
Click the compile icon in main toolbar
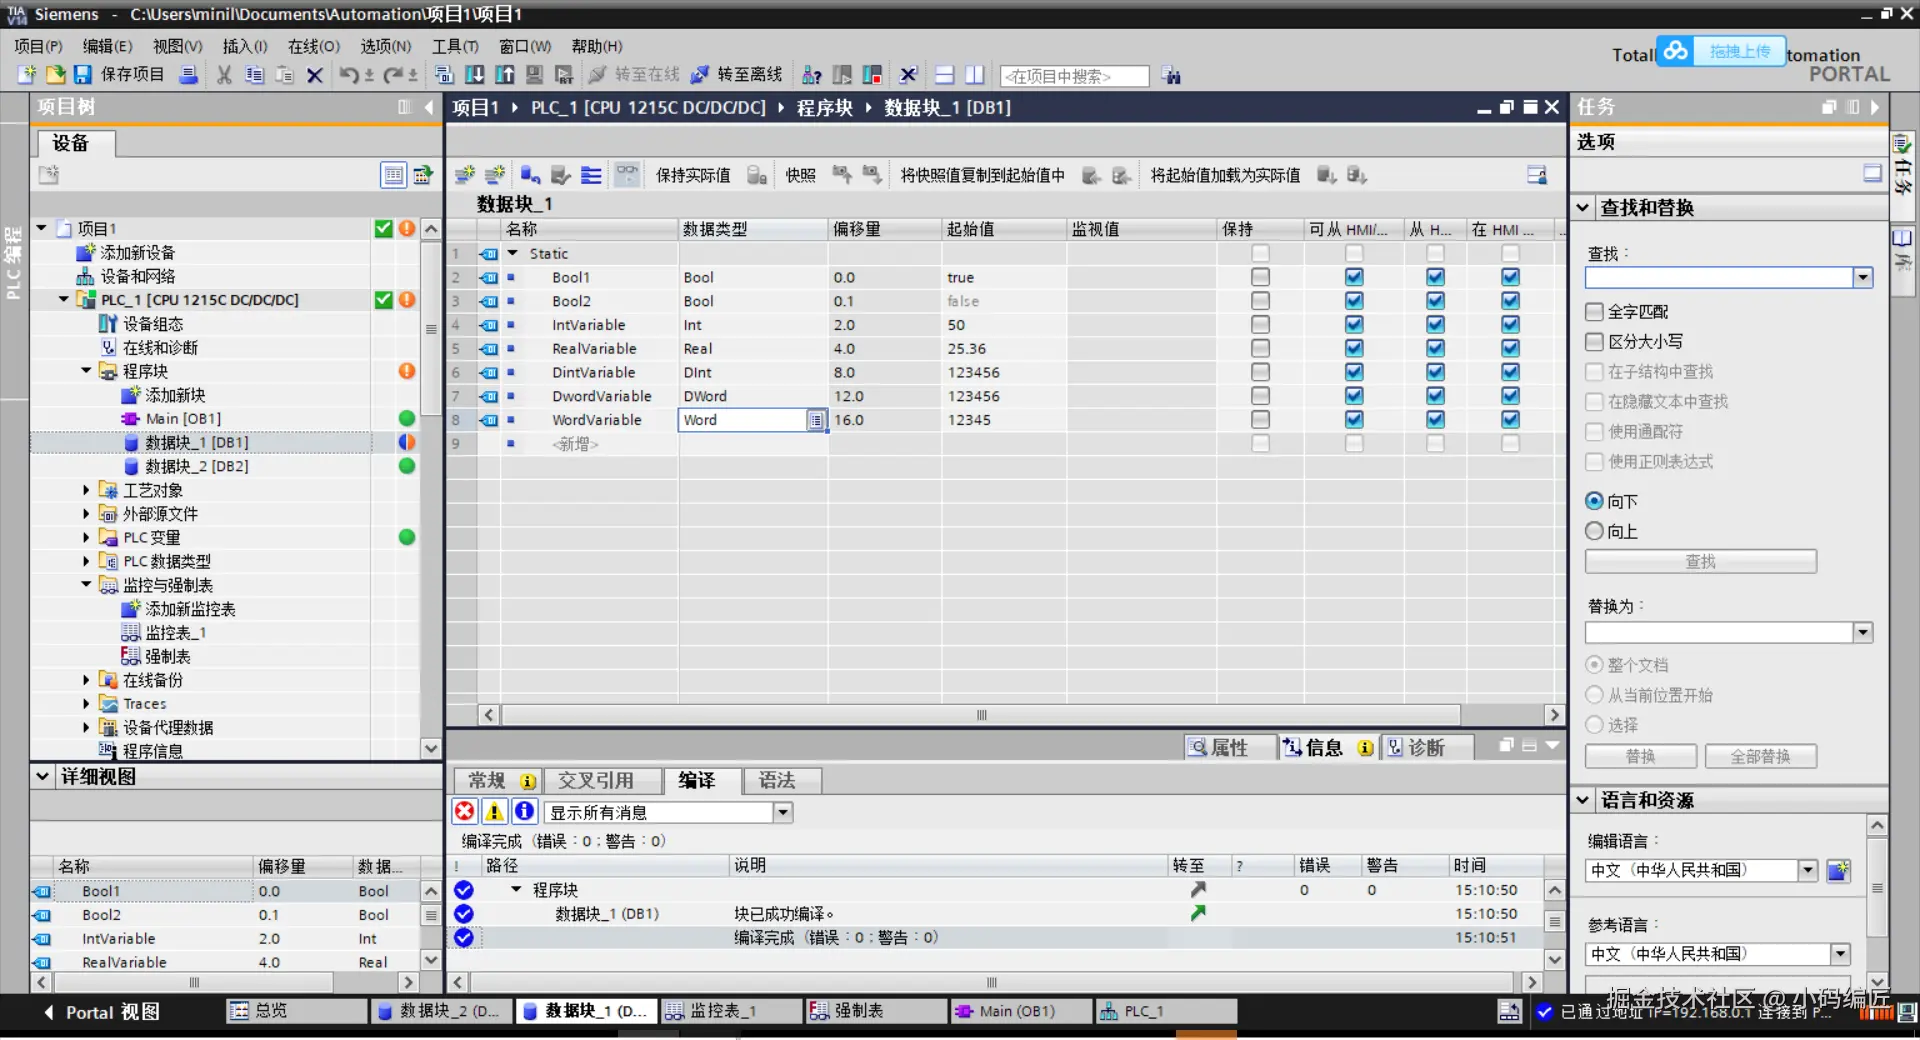444,75
